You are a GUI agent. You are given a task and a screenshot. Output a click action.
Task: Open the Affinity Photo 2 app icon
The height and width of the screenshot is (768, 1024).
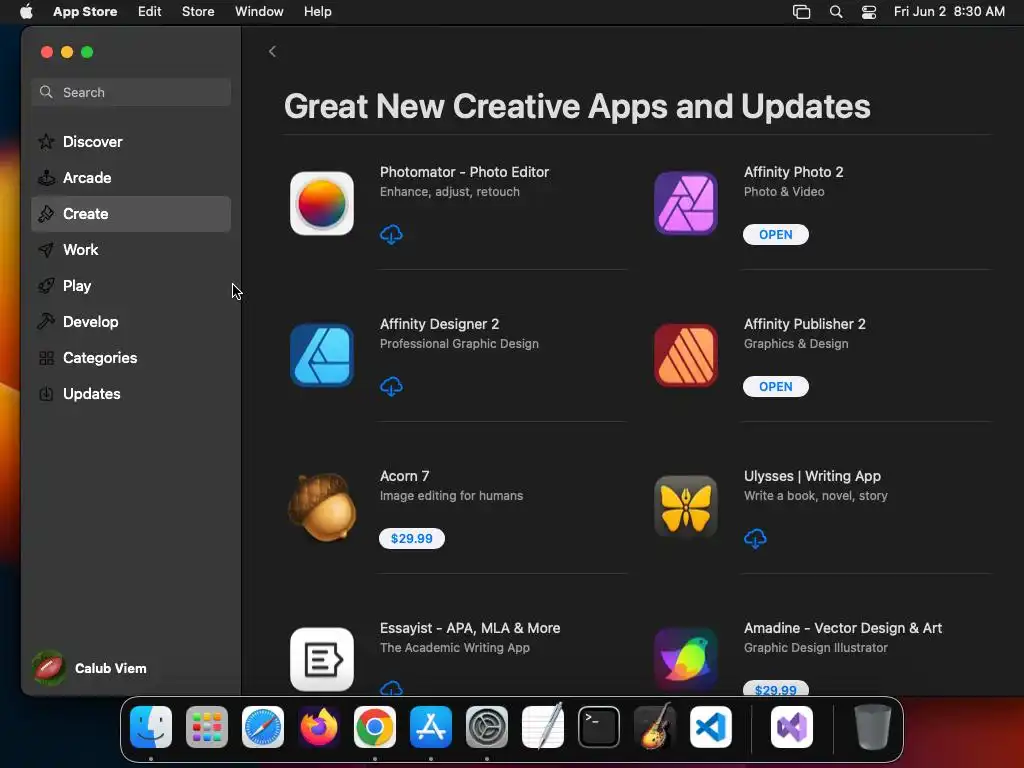[686, 203]
